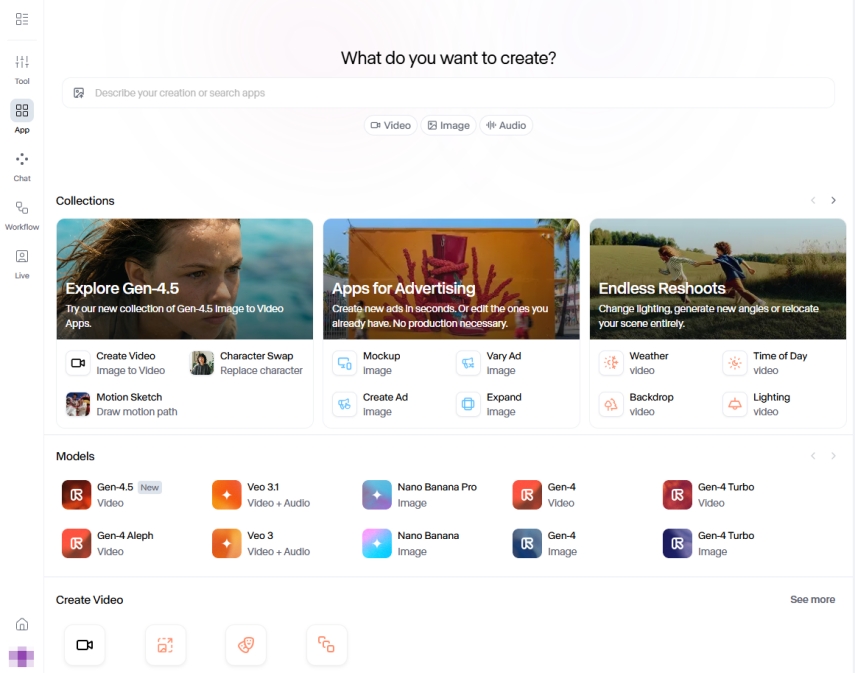
Task: Open the linked shapes tile under Create Video
Action: (327, 645)
